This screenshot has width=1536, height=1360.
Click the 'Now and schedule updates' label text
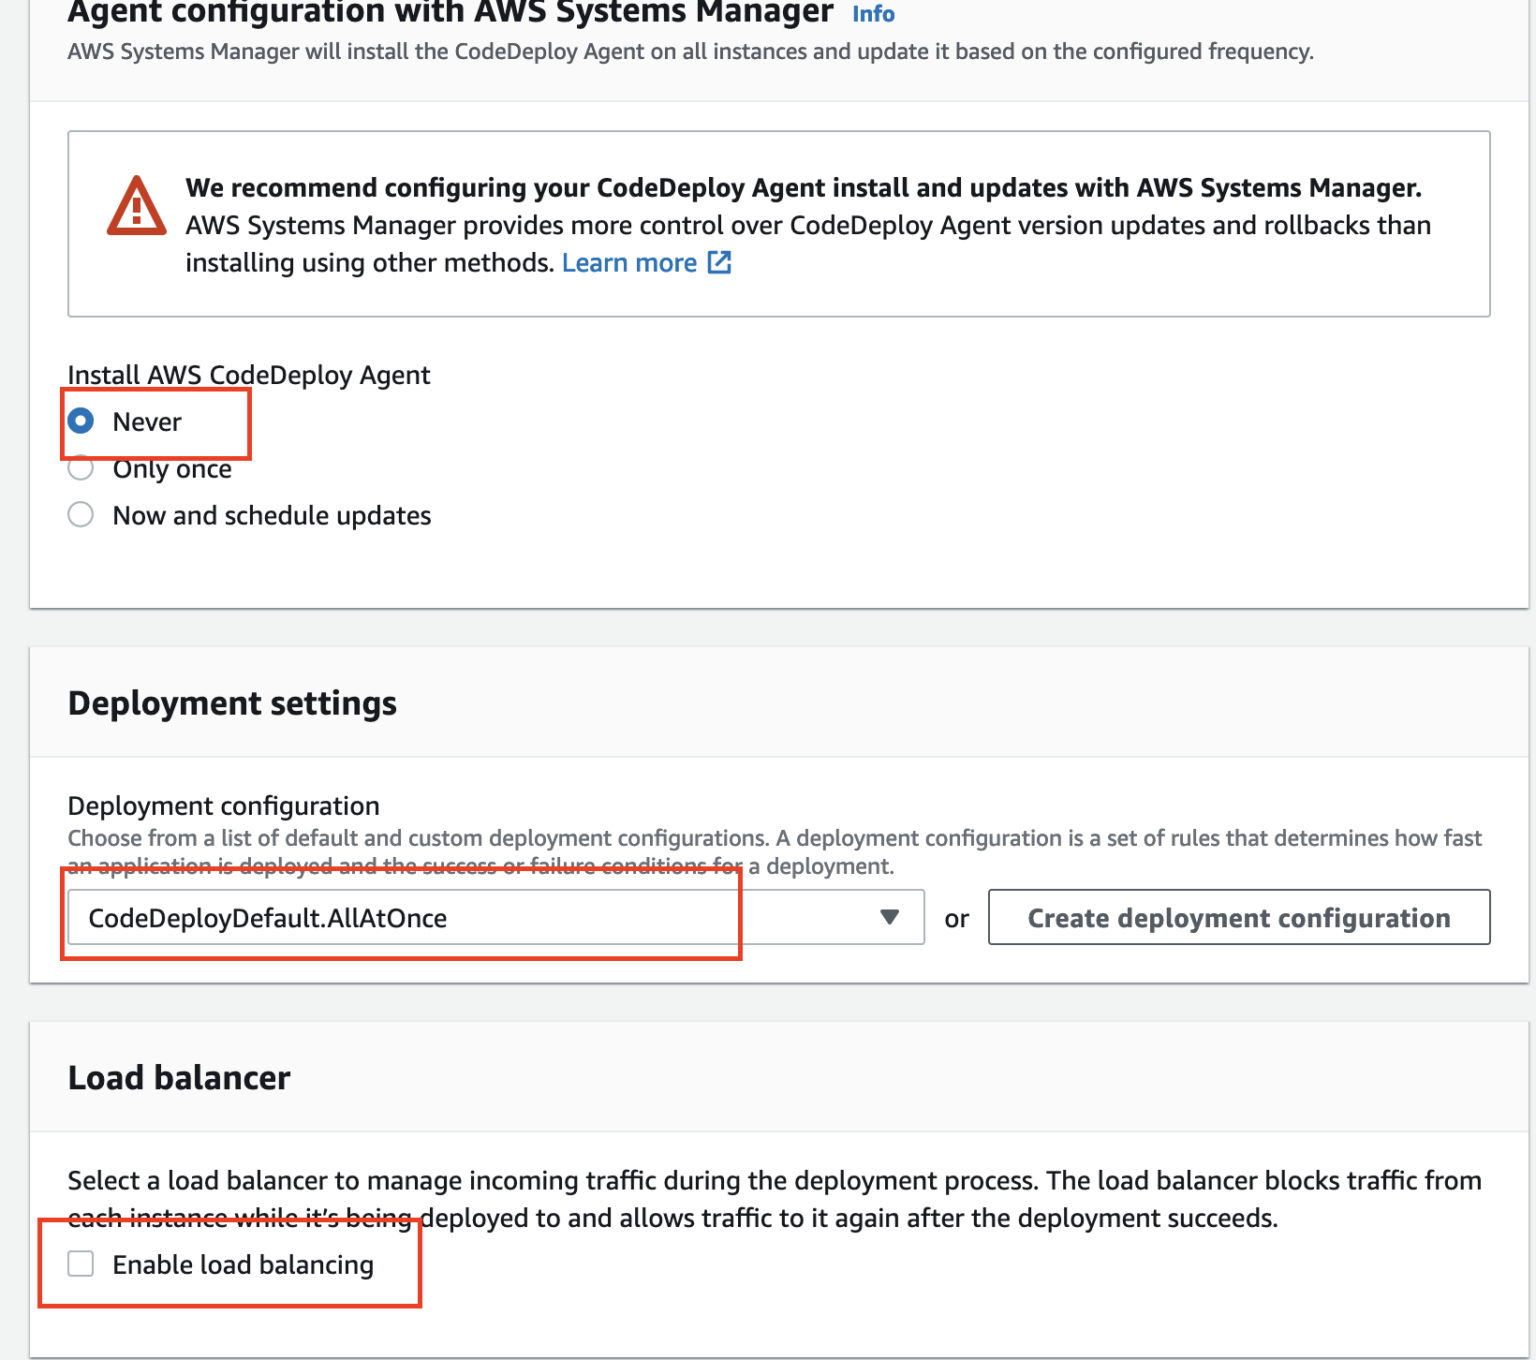272,516
